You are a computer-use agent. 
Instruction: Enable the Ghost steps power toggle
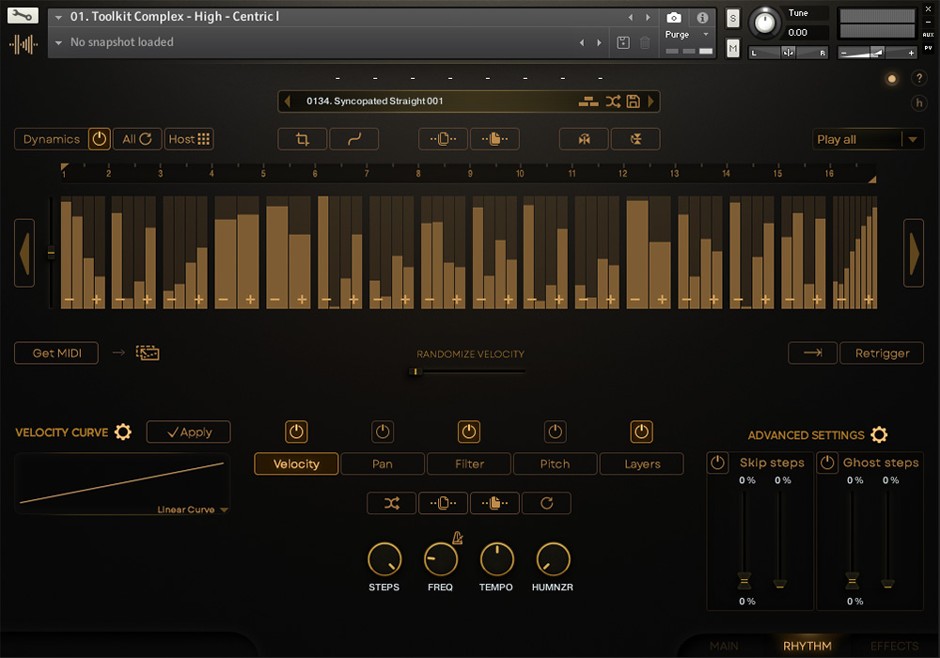click(827, 462)
